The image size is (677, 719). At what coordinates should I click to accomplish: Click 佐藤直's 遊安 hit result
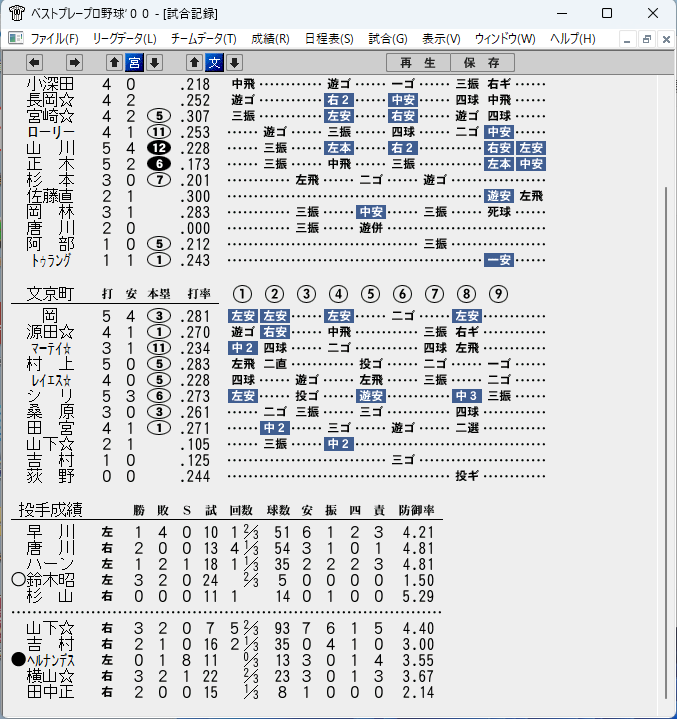coord(499,196)
